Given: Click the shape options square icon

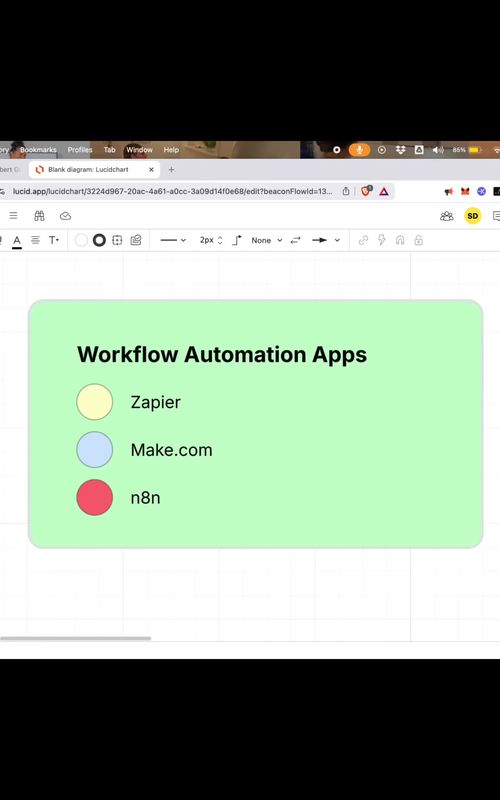Looking at the screenshot, I should pyautogui.click(x=117, y=240).
